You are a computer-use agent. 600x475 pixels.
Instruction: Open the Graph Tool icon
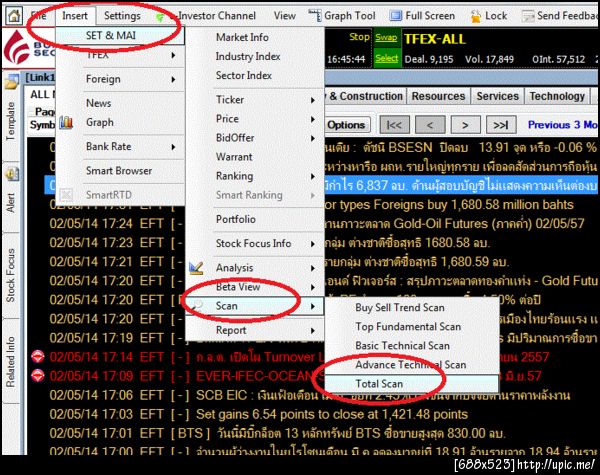315,16
